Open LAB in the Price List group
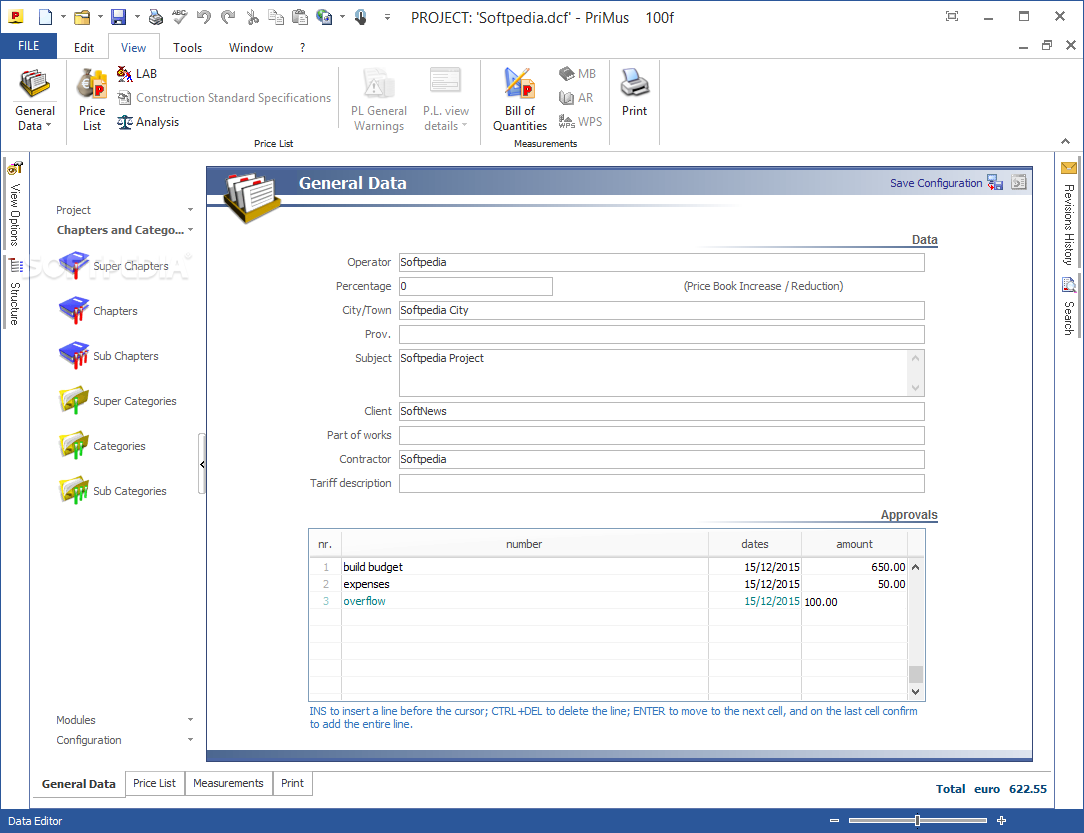The height and width of the screenshot is (833, 1084). pos(137,73)
